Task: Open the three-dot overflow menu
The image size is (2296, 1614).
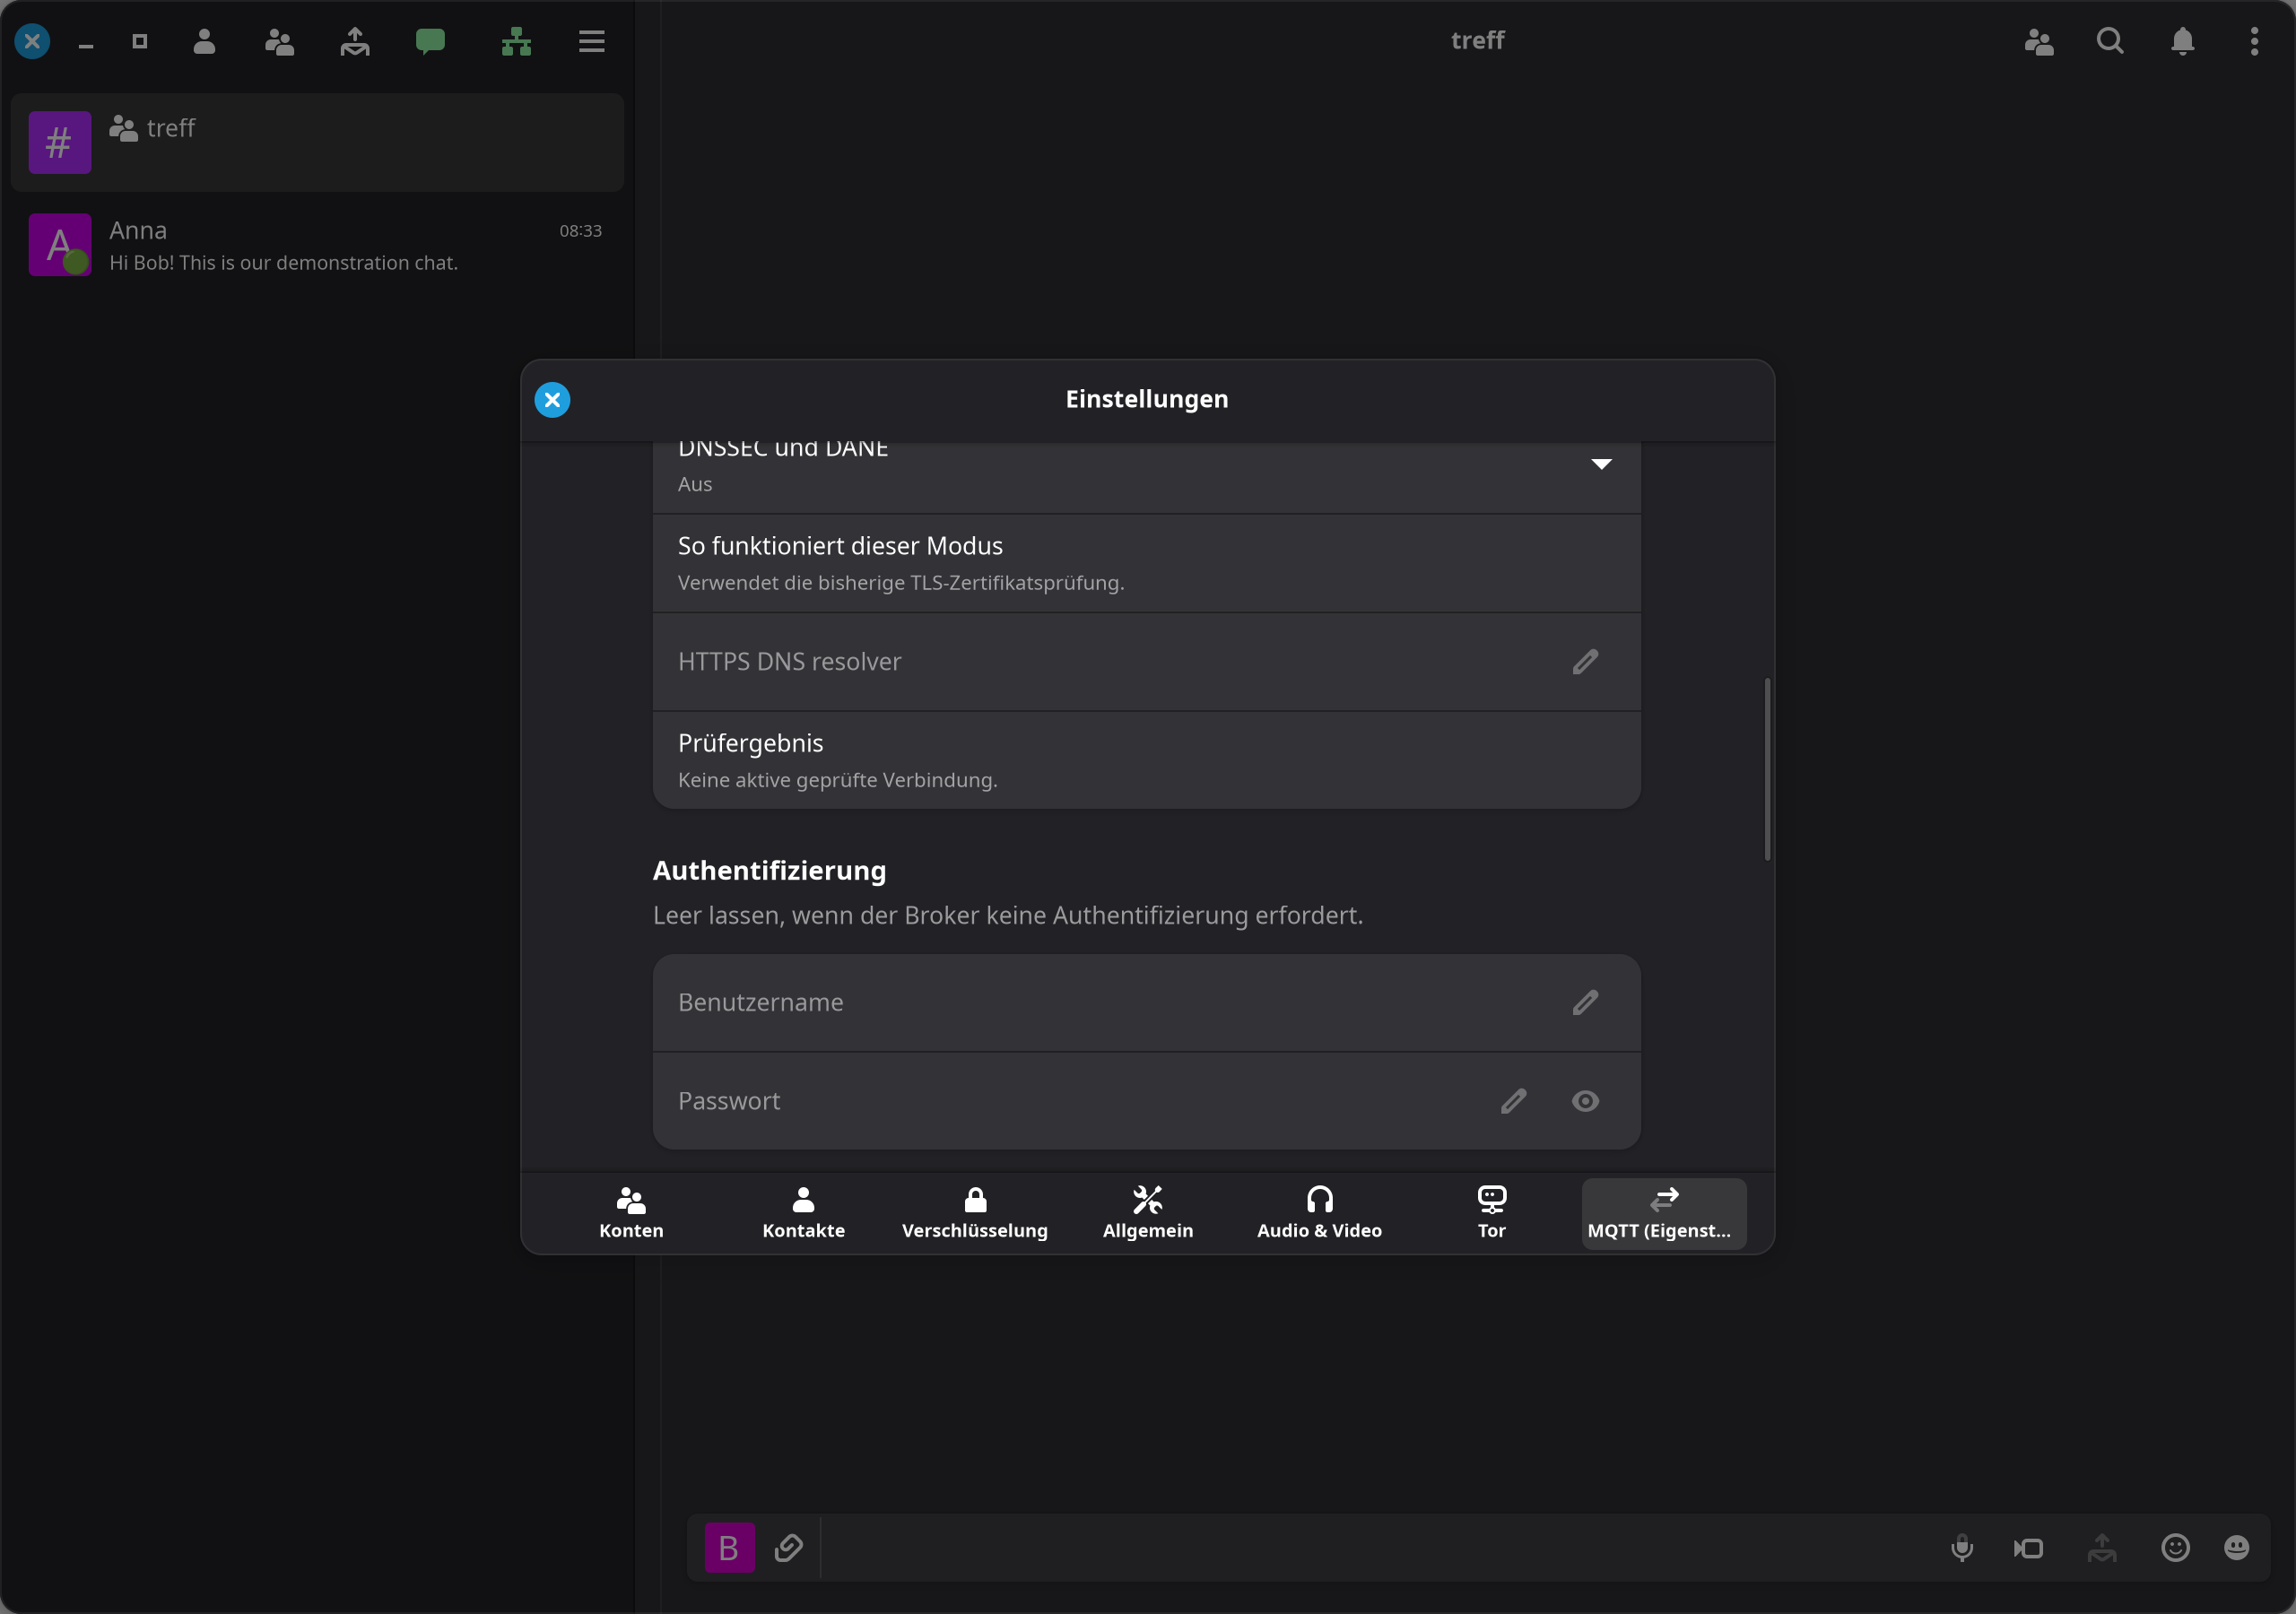Action: (x=2254, y=41)
